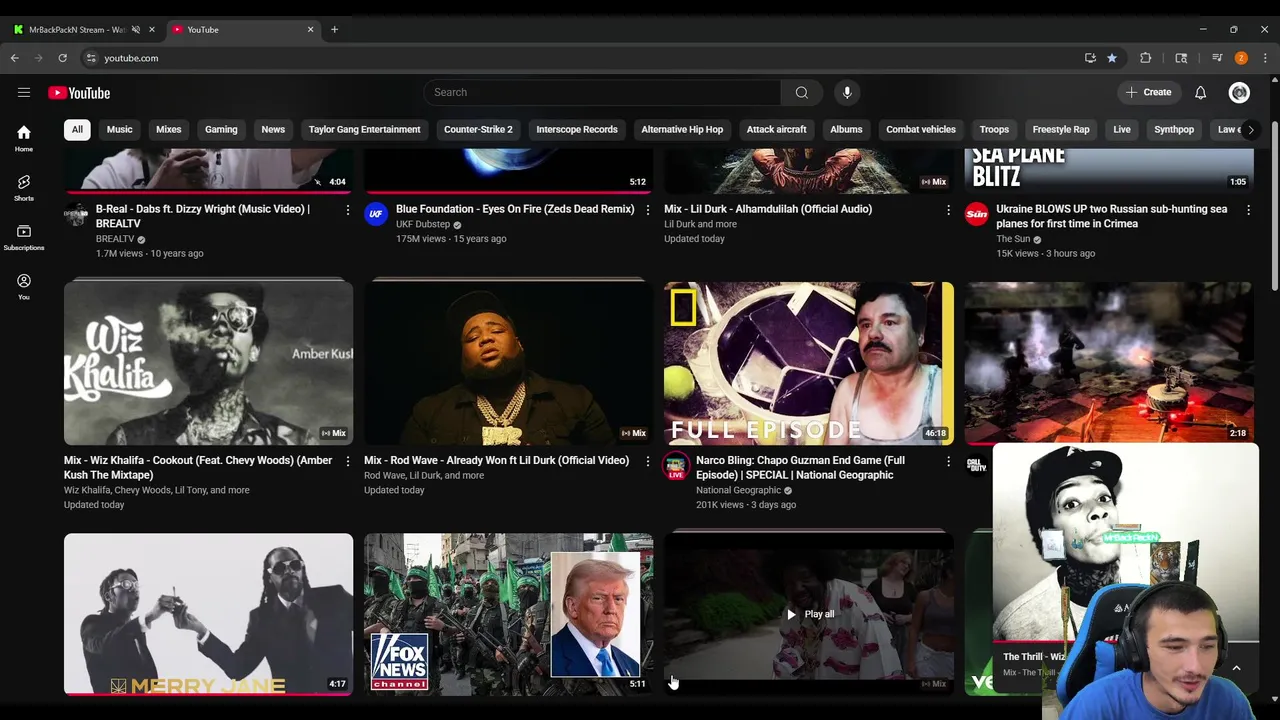Screen dimensions: 1280x720
Task: Select the Music filter chip
Action: (119, 129)
